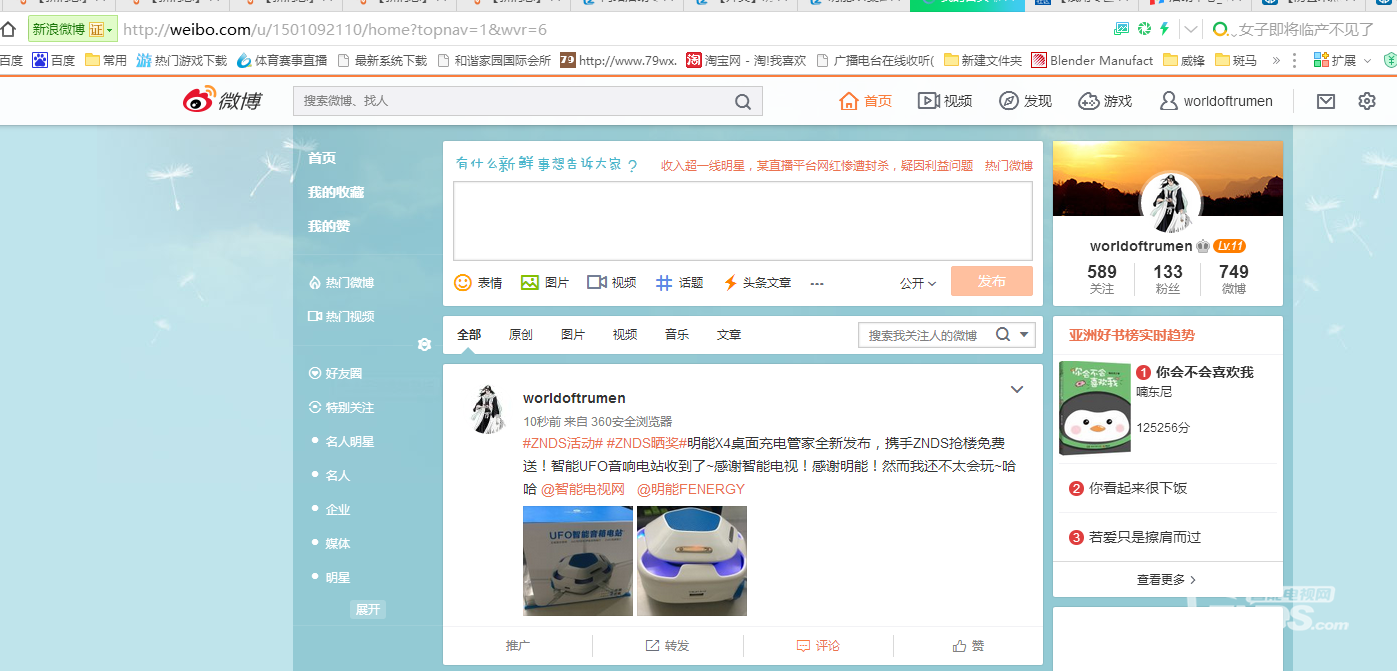Click the browser home icon
This screenshot has height=671, width=1397.
[9, 28]
